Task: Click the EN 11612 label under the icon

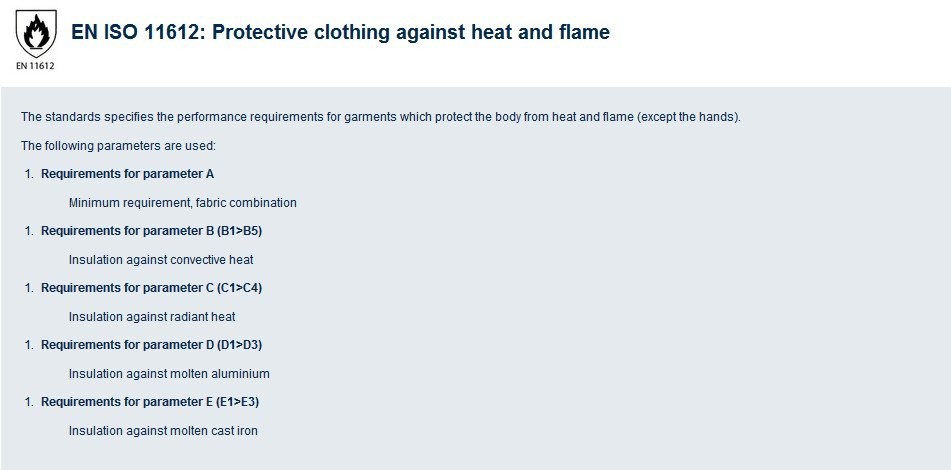Action: 35,65
